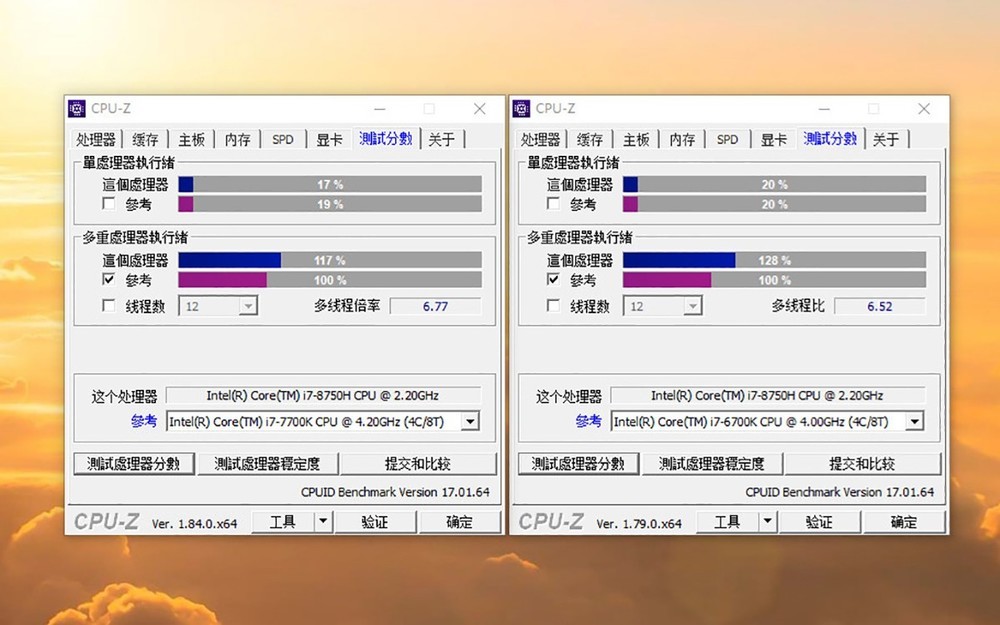The width and height of the screenshot is (1000, 625).
Task: Enable single-thread 參考 checkbox in left window
Action: pos(109,203)
